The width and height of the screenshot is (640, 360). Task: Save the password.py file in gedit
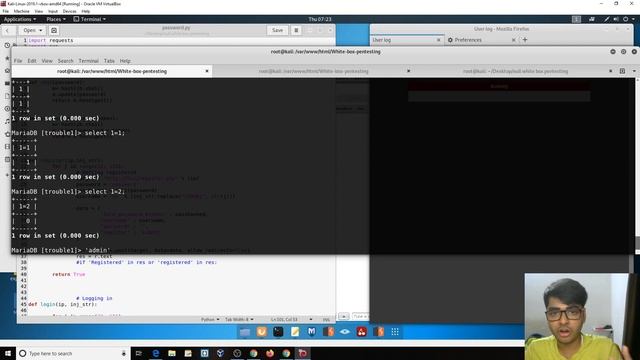(278, 30)
